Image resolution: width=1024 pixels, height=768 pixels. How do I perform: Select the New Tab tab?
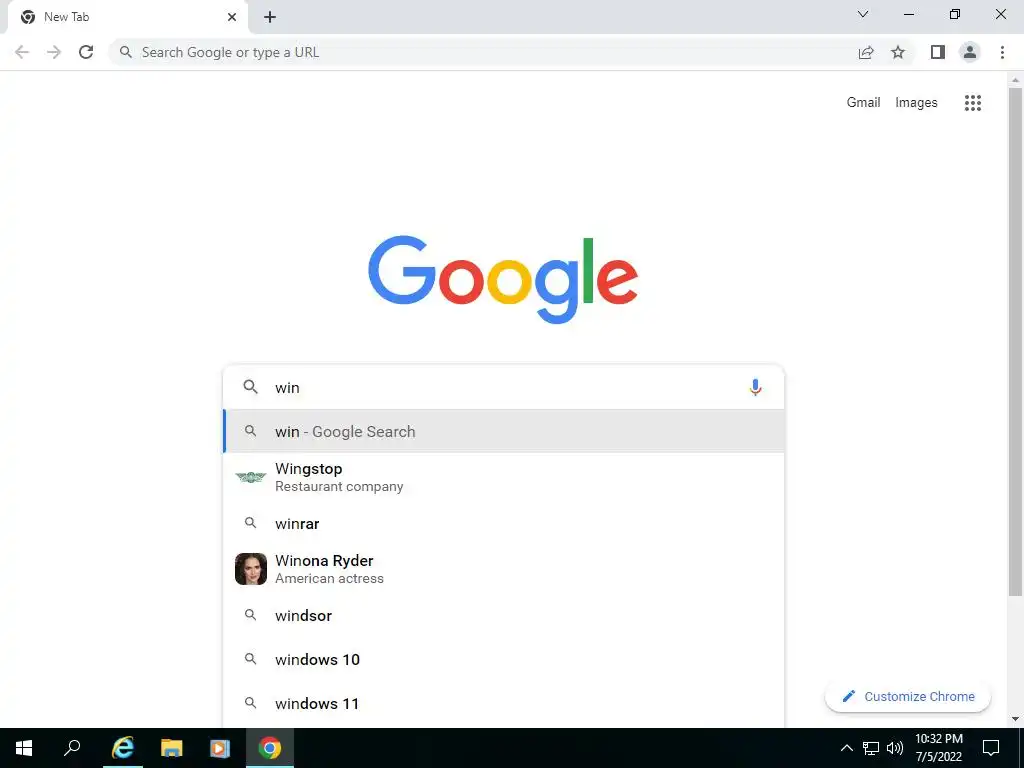[x=129, y=17]
